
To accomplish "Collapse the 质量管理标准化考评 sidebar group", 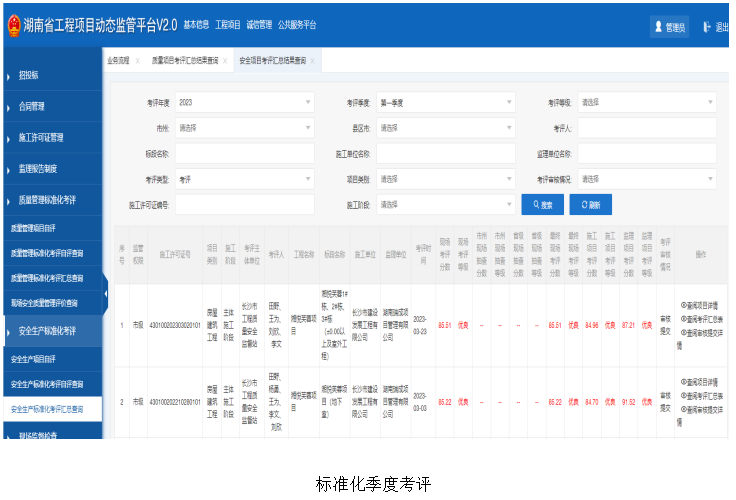I will coord(53,200).
